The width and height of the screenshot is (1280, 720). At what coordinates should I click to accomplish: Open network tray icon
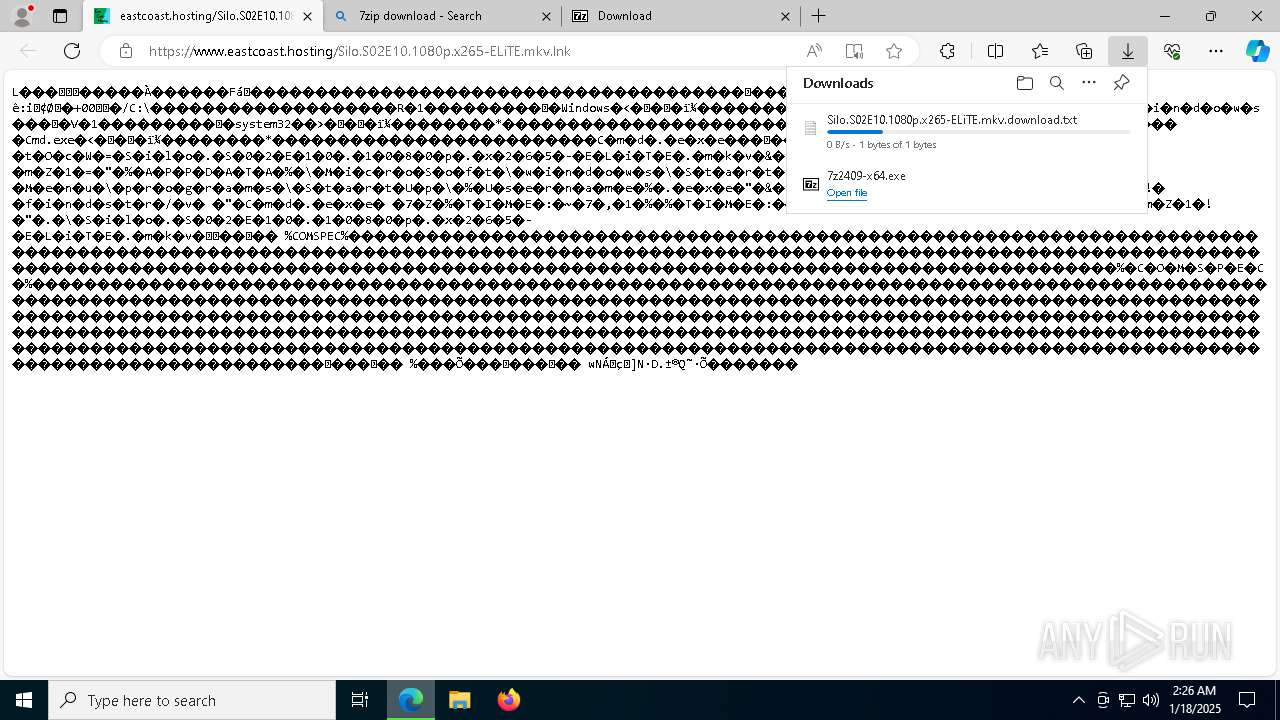[x=1126, y=700]
